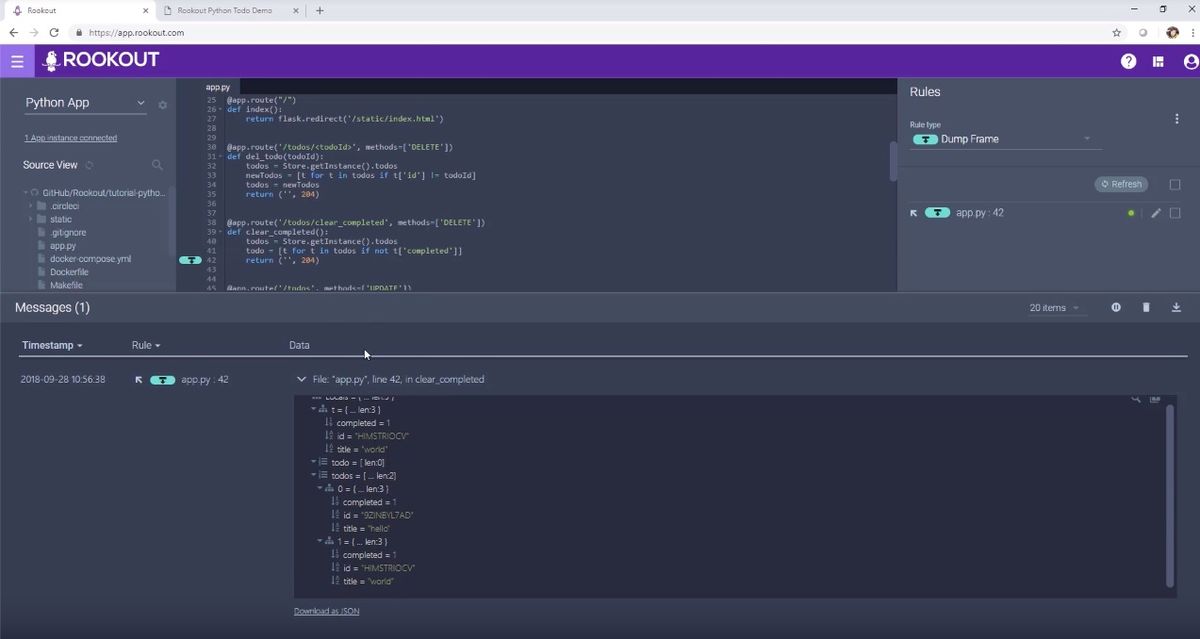
Task: Fold the def clear_completed function on line 39
Action: tap(222, 231)
